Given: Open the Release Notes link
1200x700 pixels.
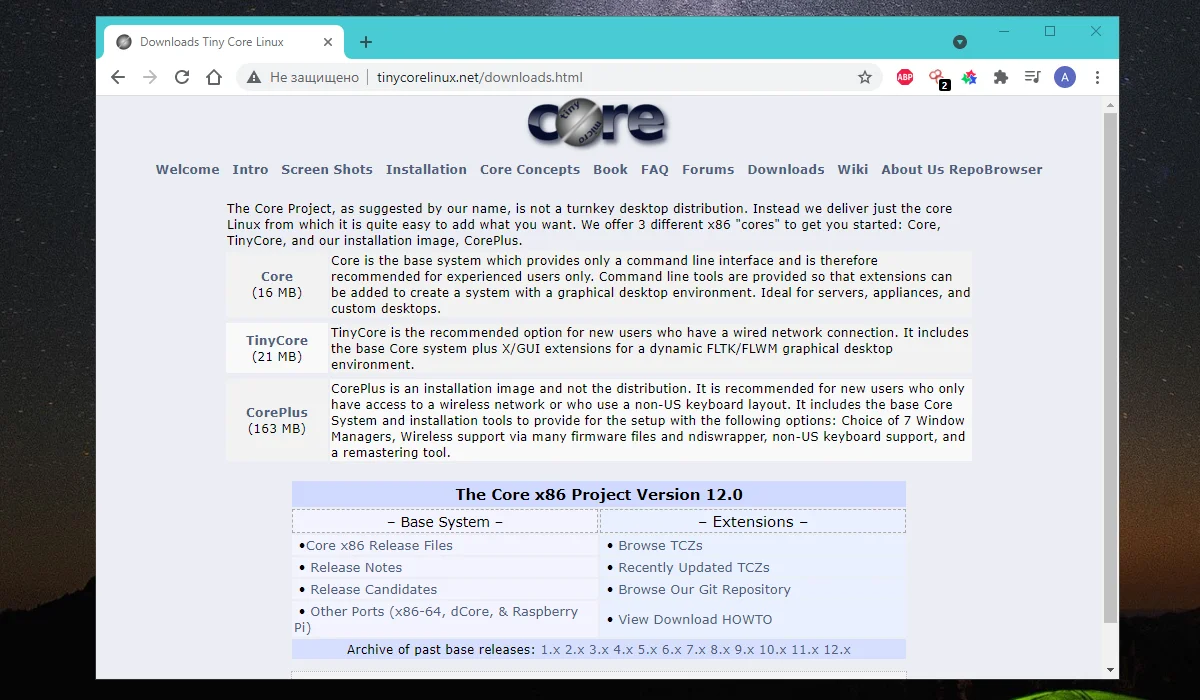Looking at the screenshot, I should click(x=356, y=568).
